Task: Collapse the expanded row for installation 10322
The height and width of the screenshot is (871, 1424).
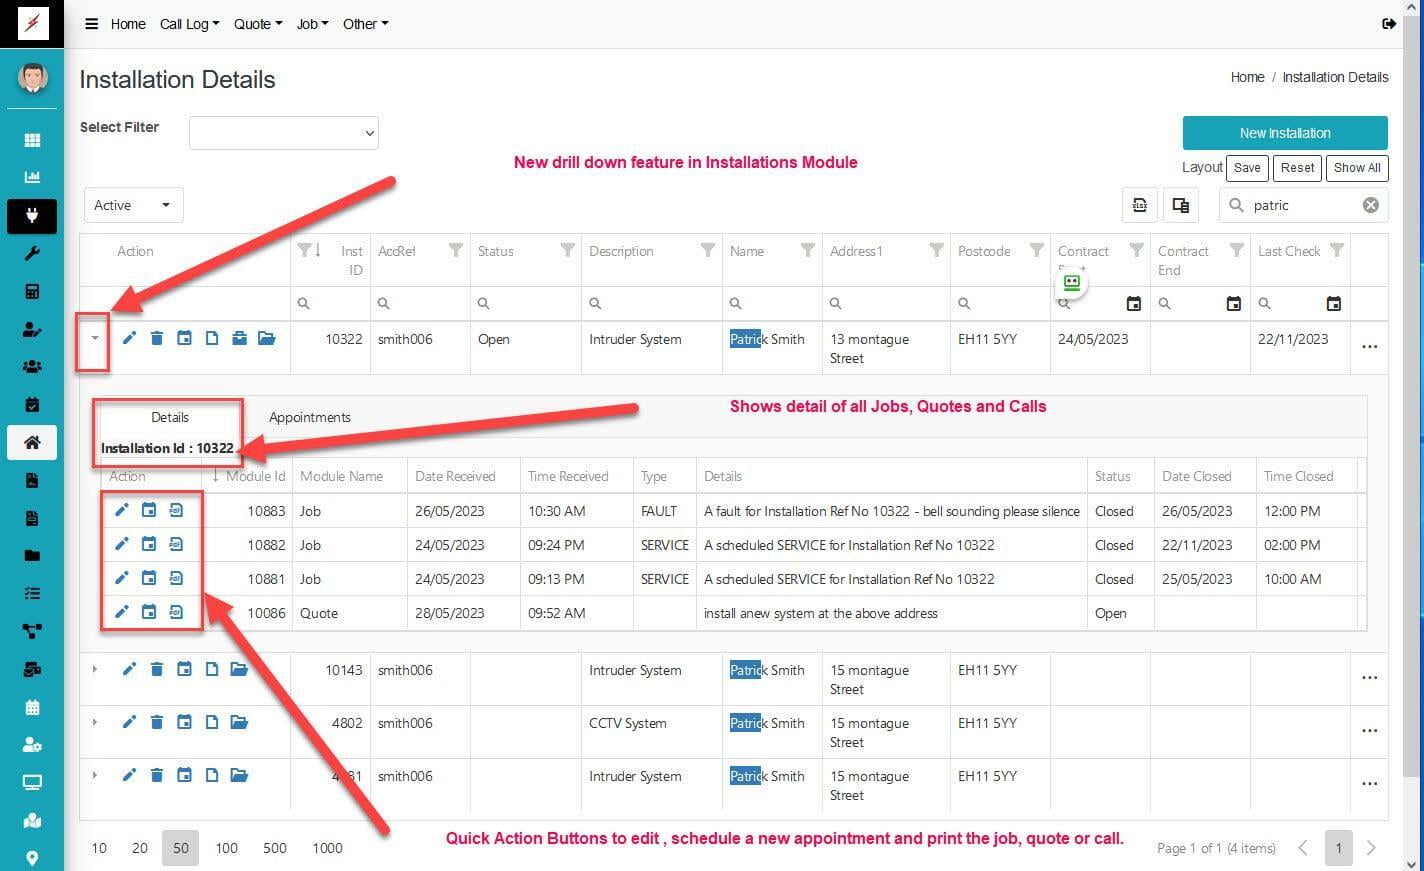Action: click(x=95, y=338)
